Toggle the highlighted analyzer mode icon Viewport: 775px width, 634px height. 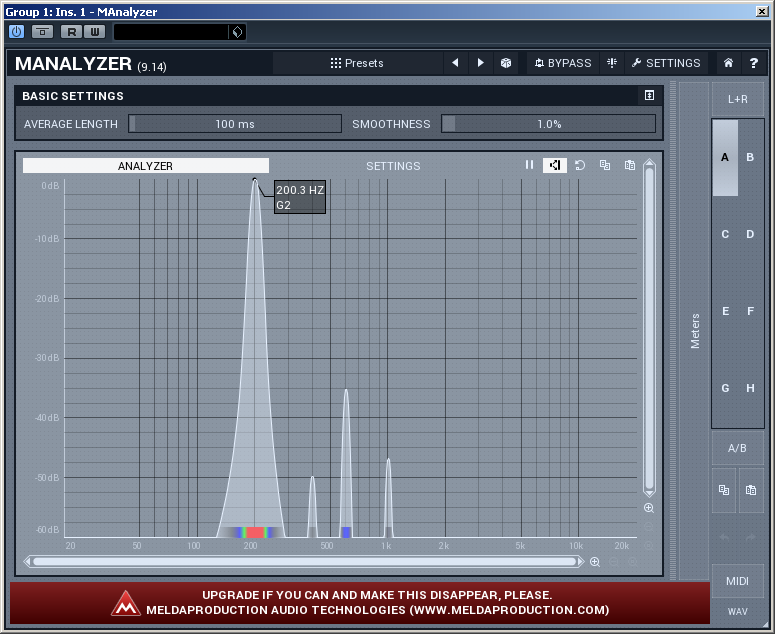coord(555,165)
